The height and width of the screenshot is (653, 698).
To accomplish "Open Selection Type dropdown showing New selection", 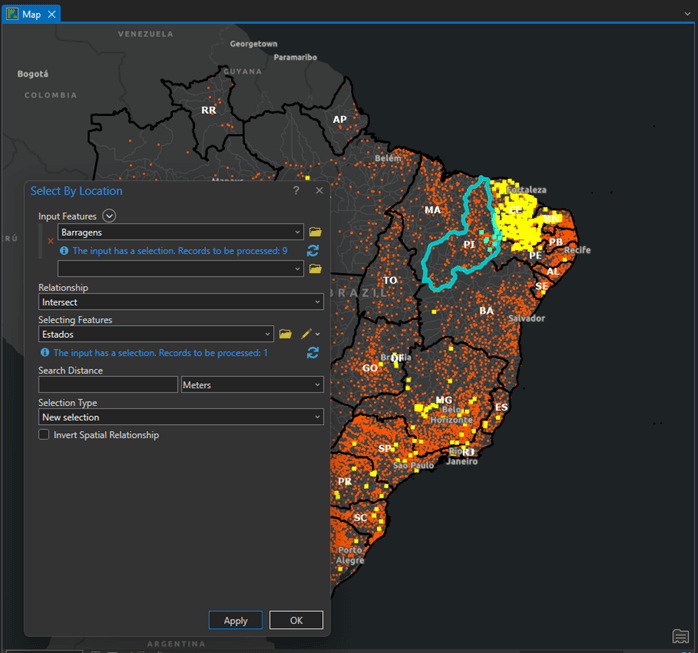I will click(181, 417).
